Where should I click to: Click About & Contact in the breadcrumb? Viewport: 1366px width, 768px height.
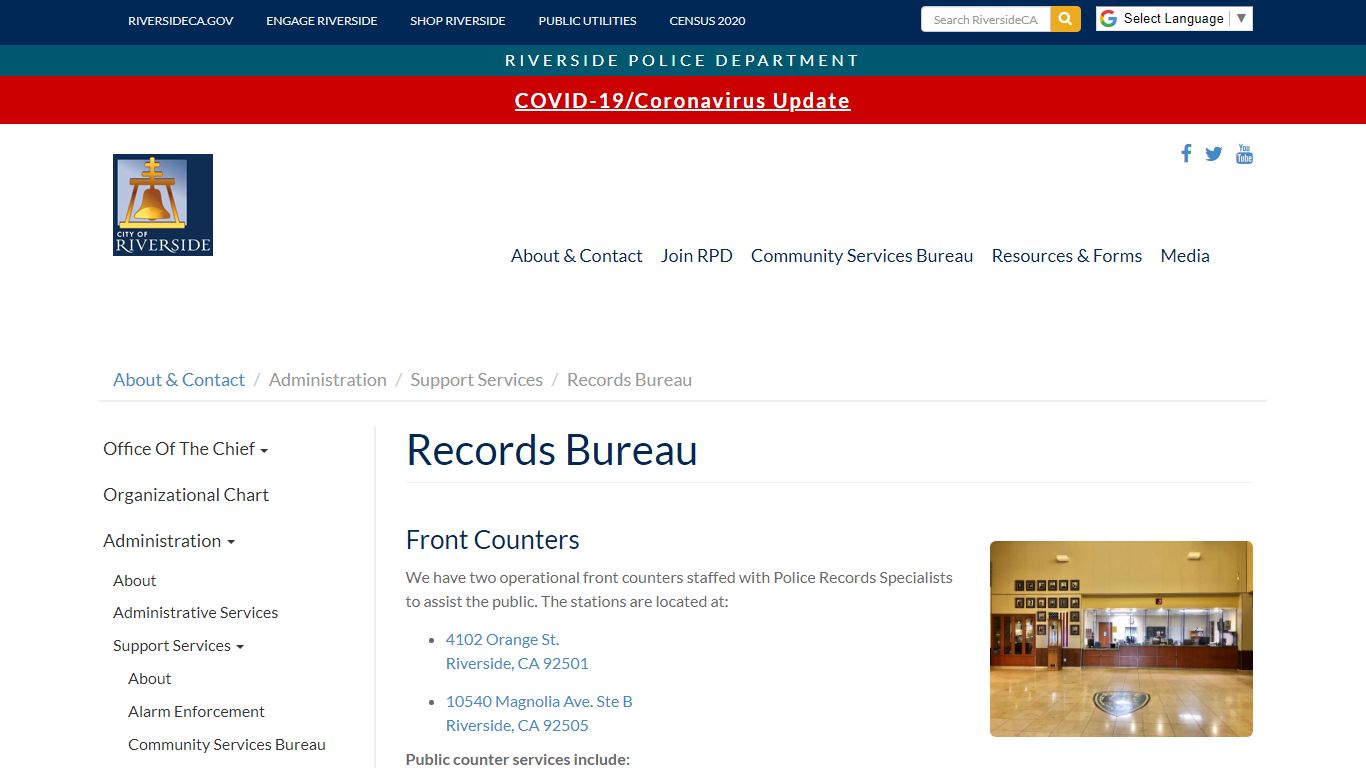[179, 380]
